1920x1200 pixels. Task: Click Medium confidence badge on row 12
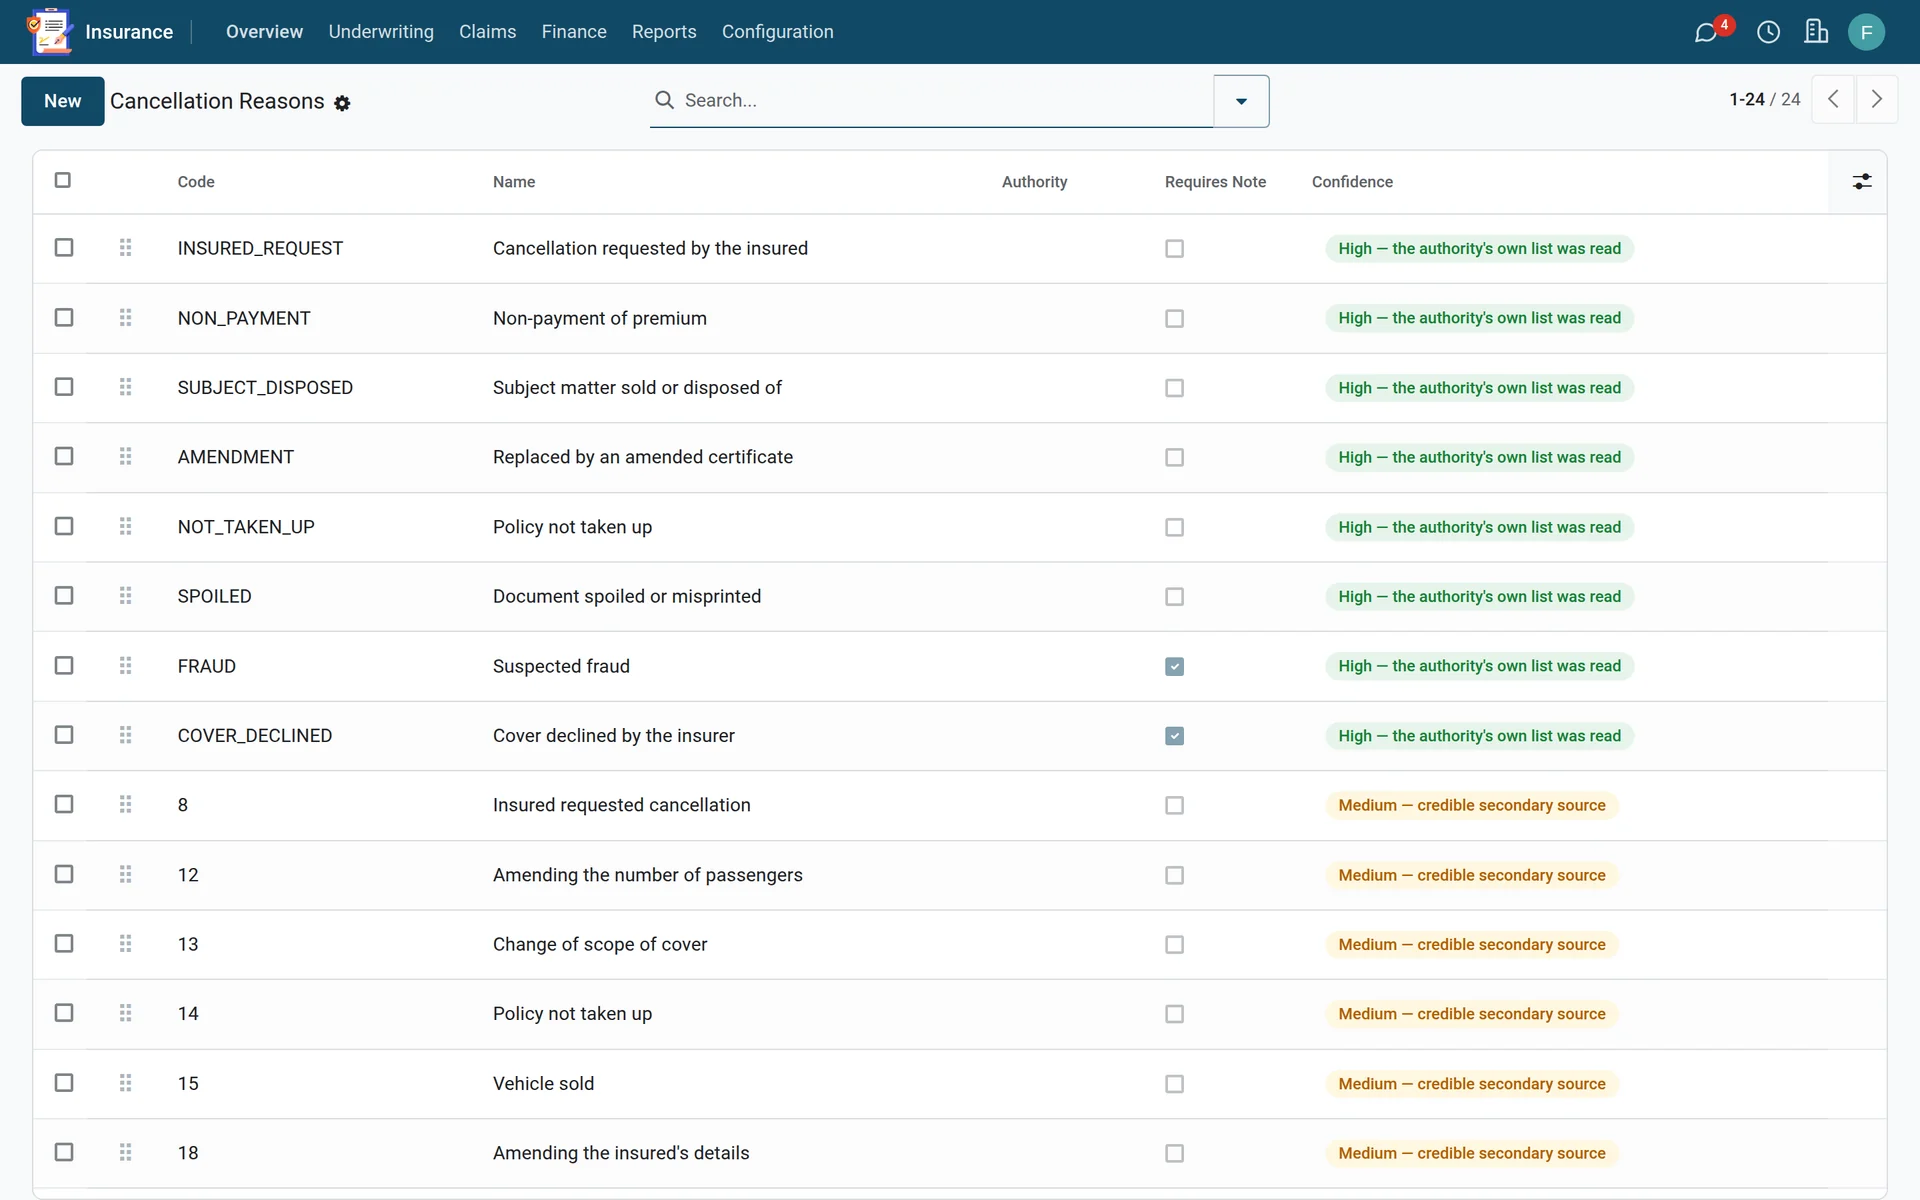click(1471, 875)
